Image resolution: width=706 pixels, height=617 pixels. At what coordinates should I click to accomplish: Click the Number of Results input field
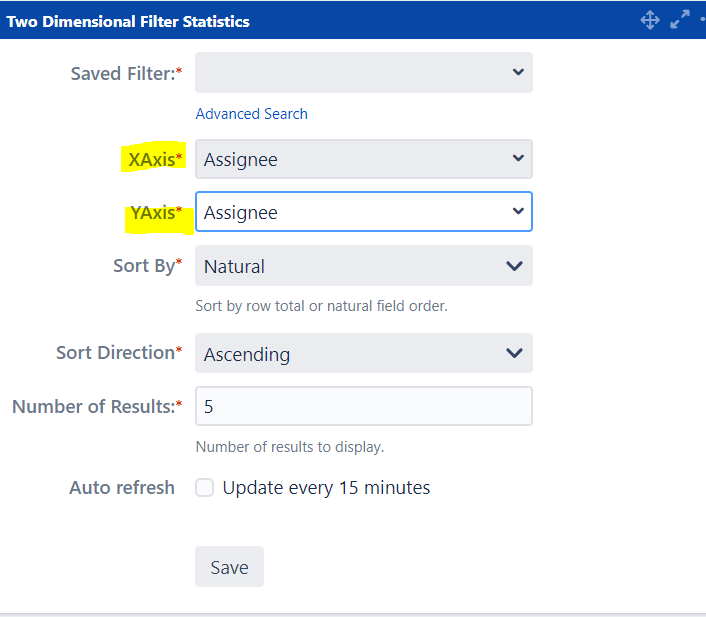pyautogui.click(x=364, y=406)
